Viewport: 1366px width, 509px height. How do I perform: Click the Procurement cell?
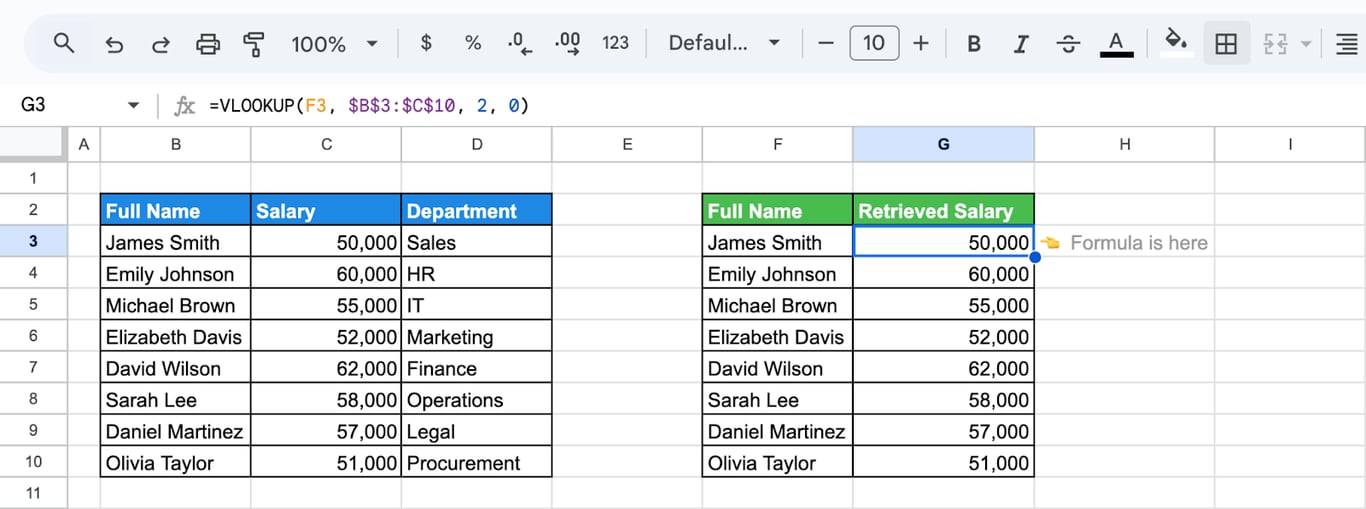click(477, 462)
